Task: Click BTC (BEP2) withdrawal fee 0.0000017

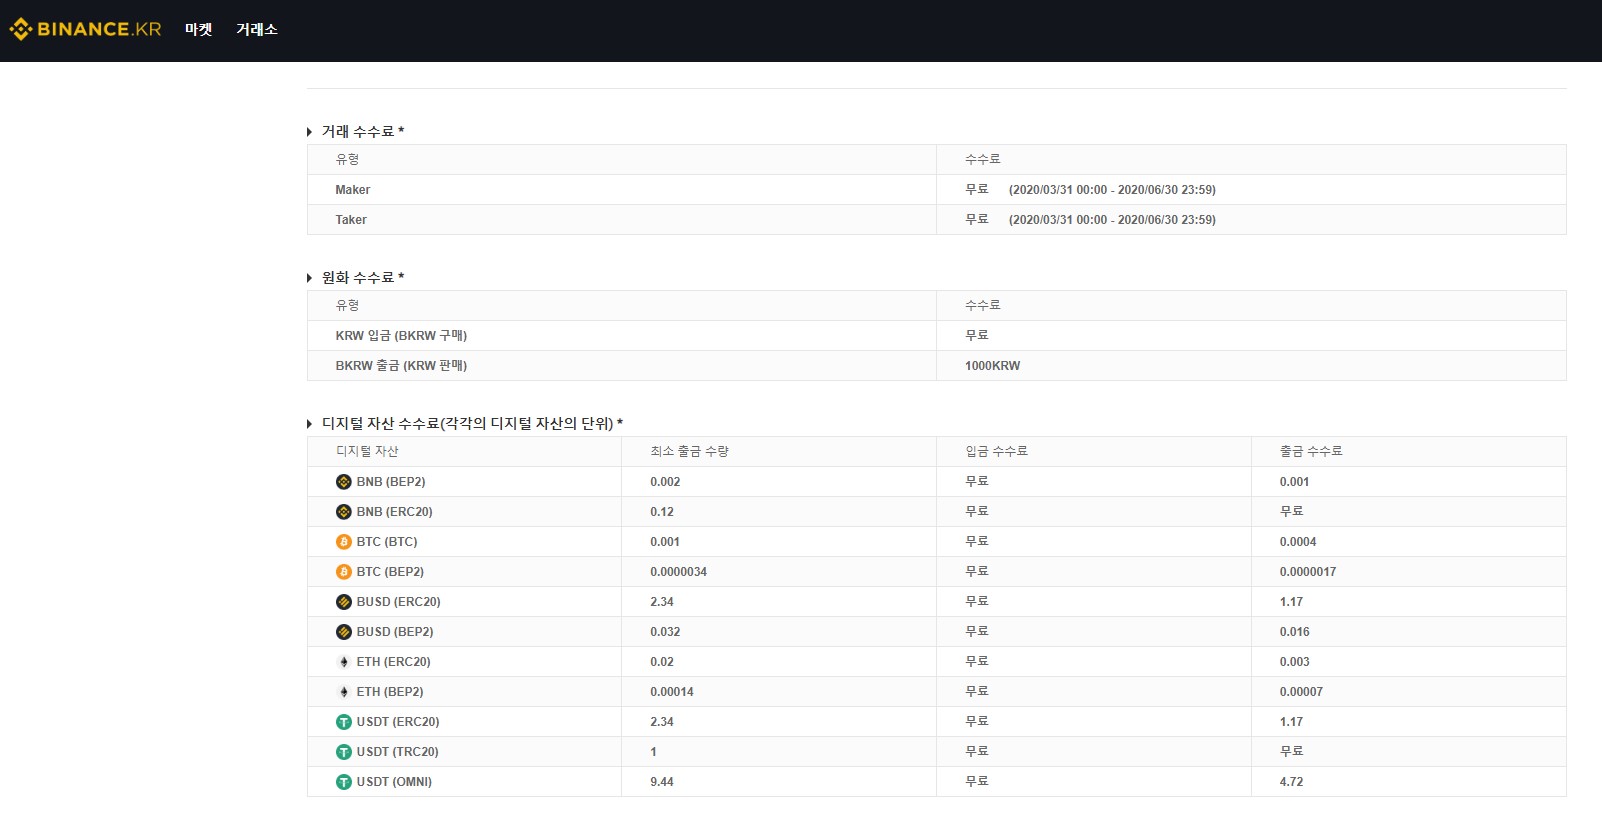Action: (x=1308, y=572)
